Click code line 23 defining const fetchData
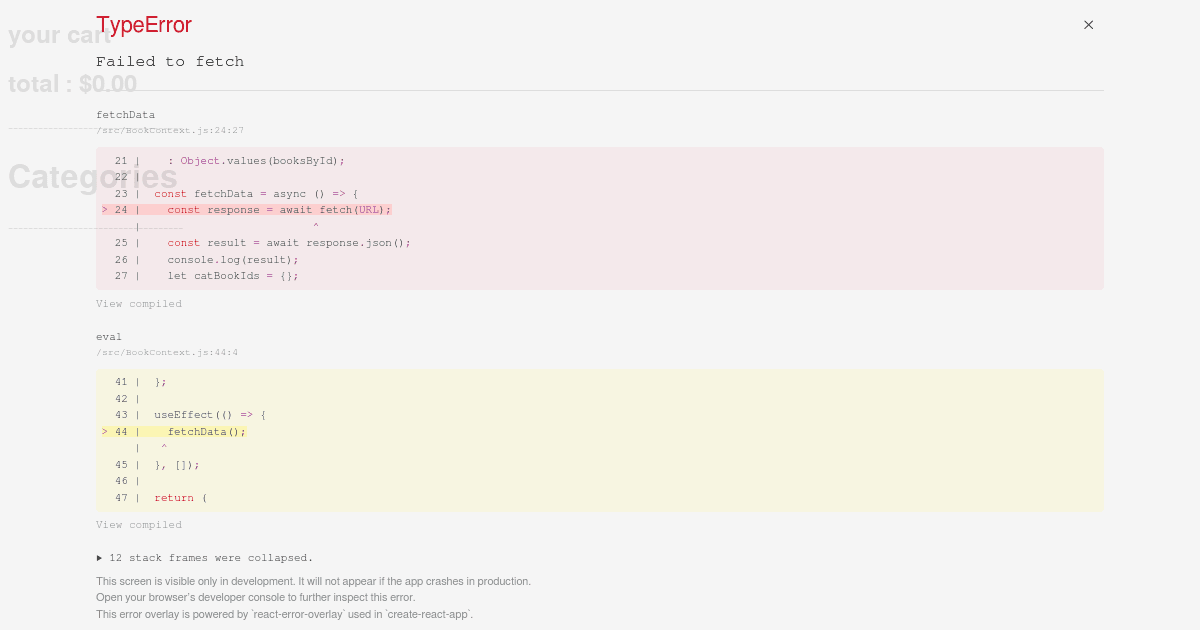This screenshot has height=630, width=1200. [x=255, y=194]
